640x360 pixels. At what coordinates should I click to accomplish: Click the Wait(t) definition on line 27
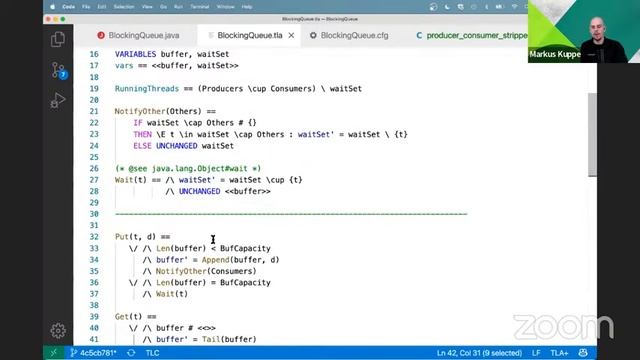pyautogui.click(x=131, y=180)
